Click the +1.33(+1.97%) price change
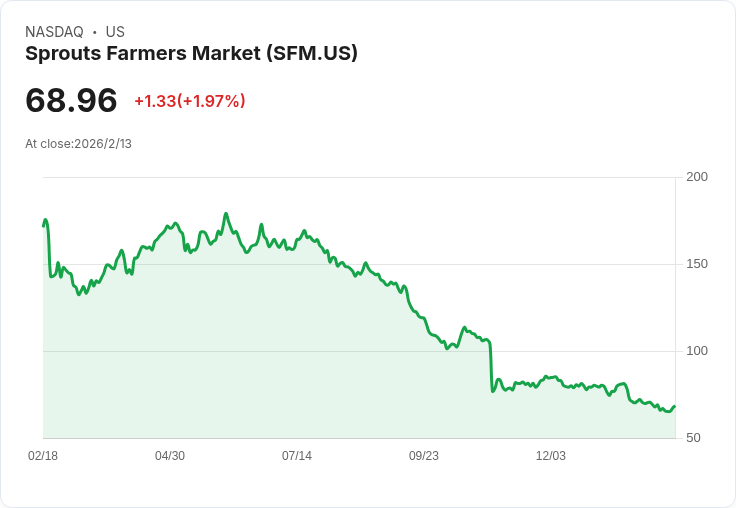Image resolution: width=736 pixels, height=508 pixels. 190,101
